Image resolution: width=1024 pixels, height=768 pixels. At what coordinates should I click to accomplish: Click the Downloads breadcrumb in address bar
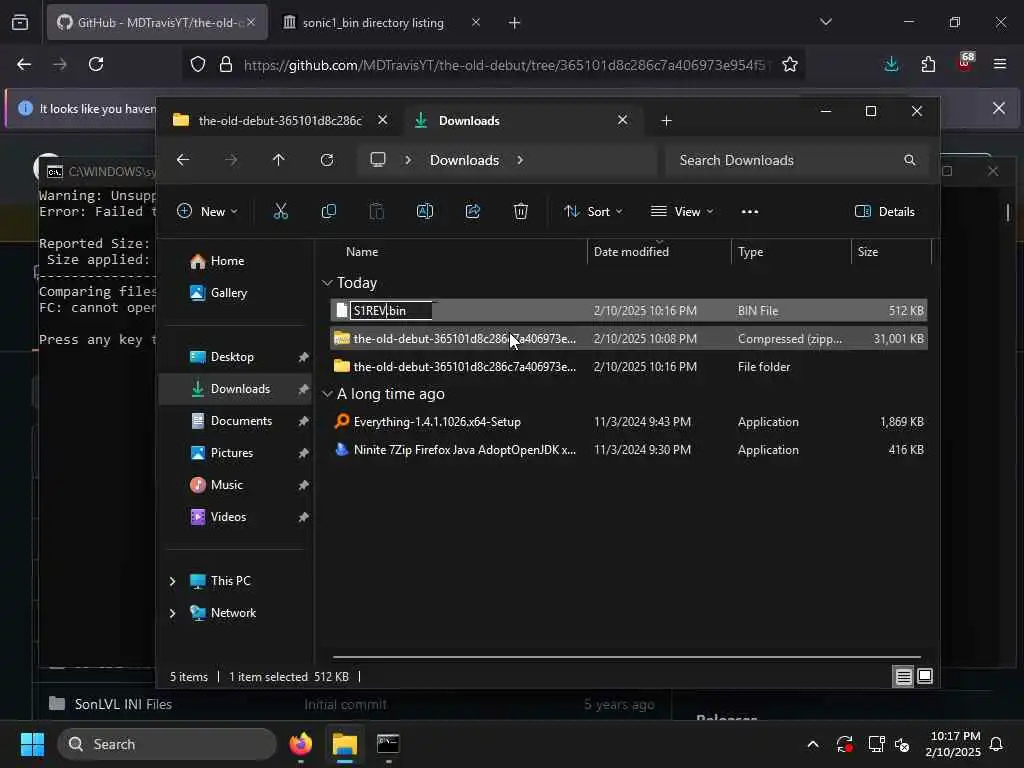tap(464, 160)
